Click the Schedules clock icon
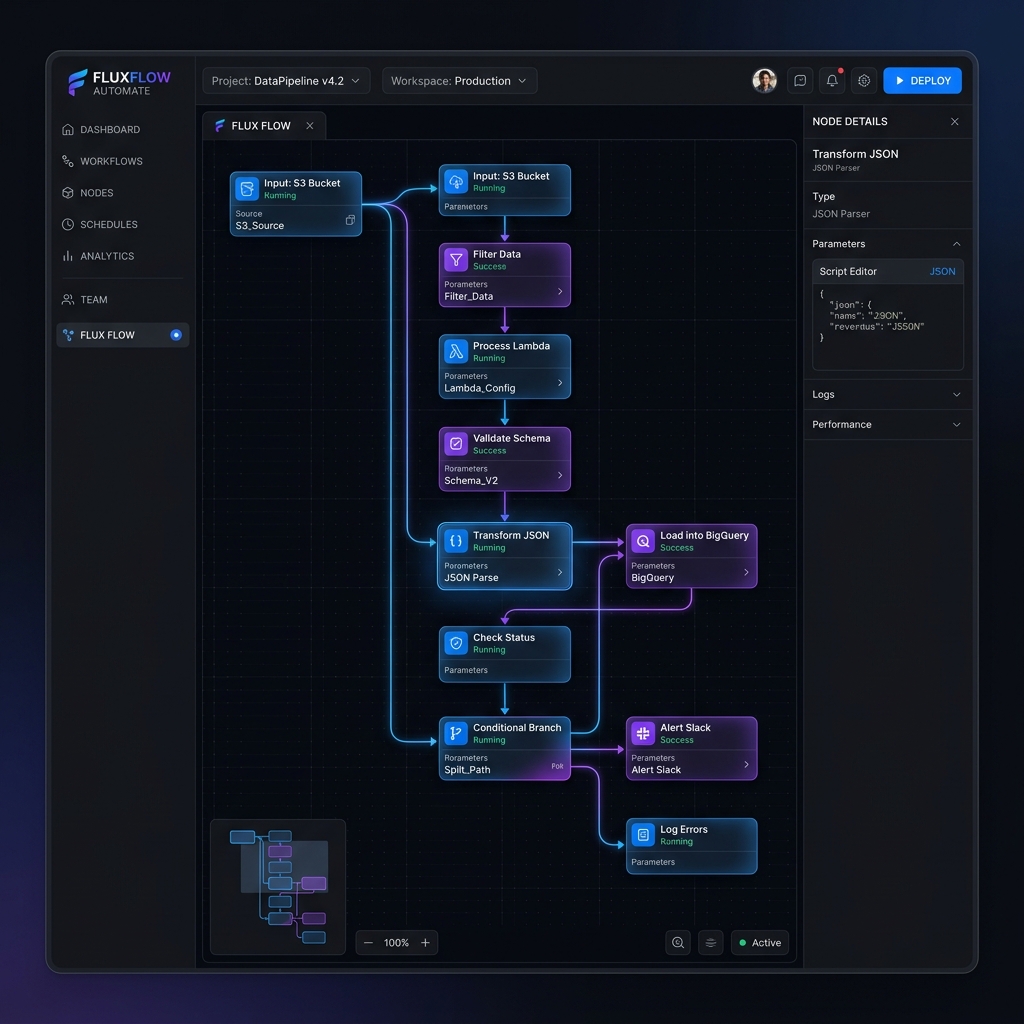The height and width of the screenshot is (1024, 1024). pyautogui.click(x=67, y=225)
